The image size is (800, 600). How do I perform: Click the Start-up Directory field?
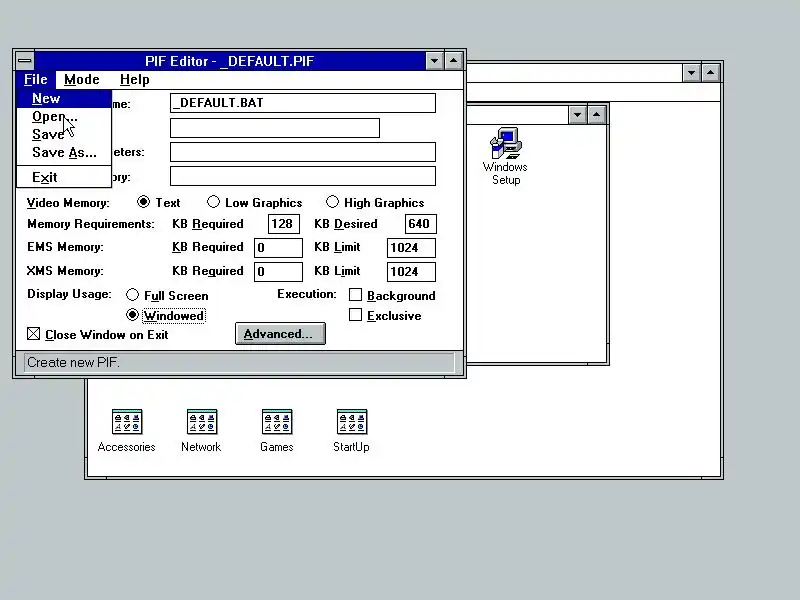click(x=303, y=176)
